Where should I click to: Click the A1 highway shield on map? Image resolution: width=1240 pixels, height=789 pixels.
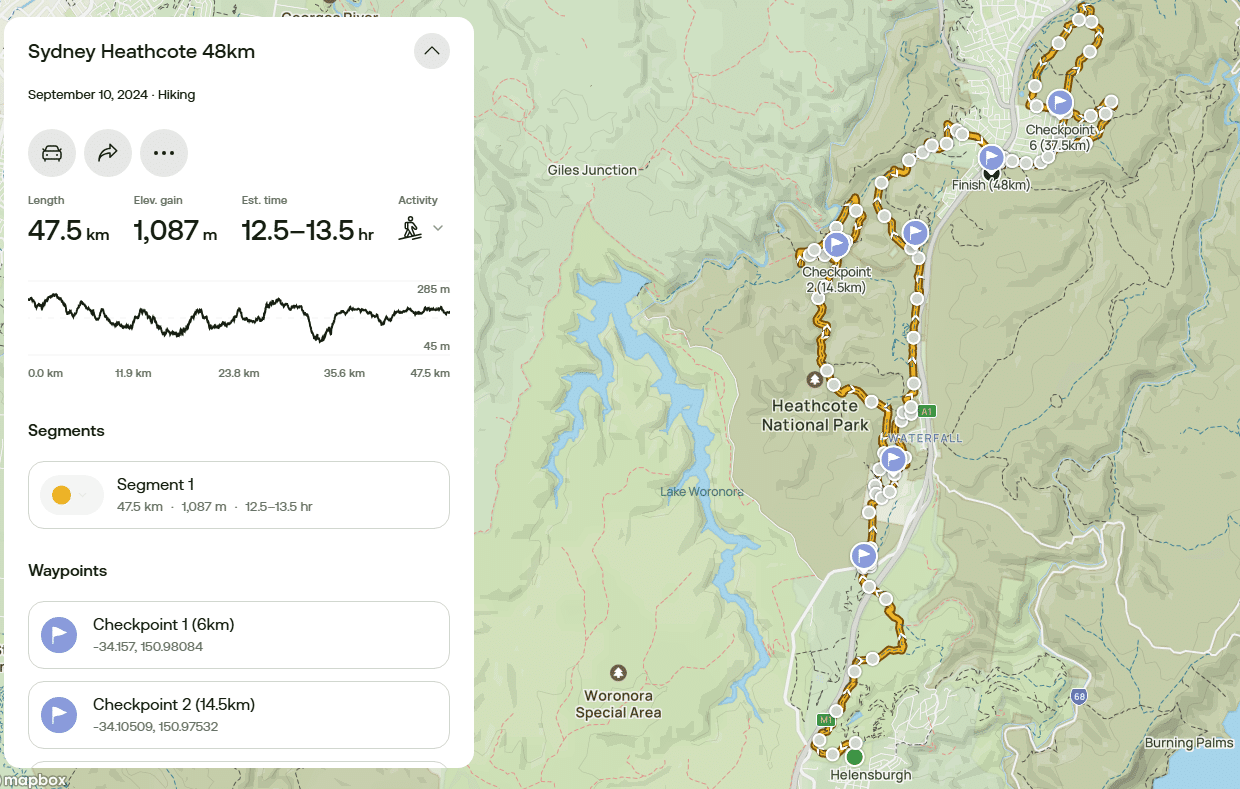927,411
